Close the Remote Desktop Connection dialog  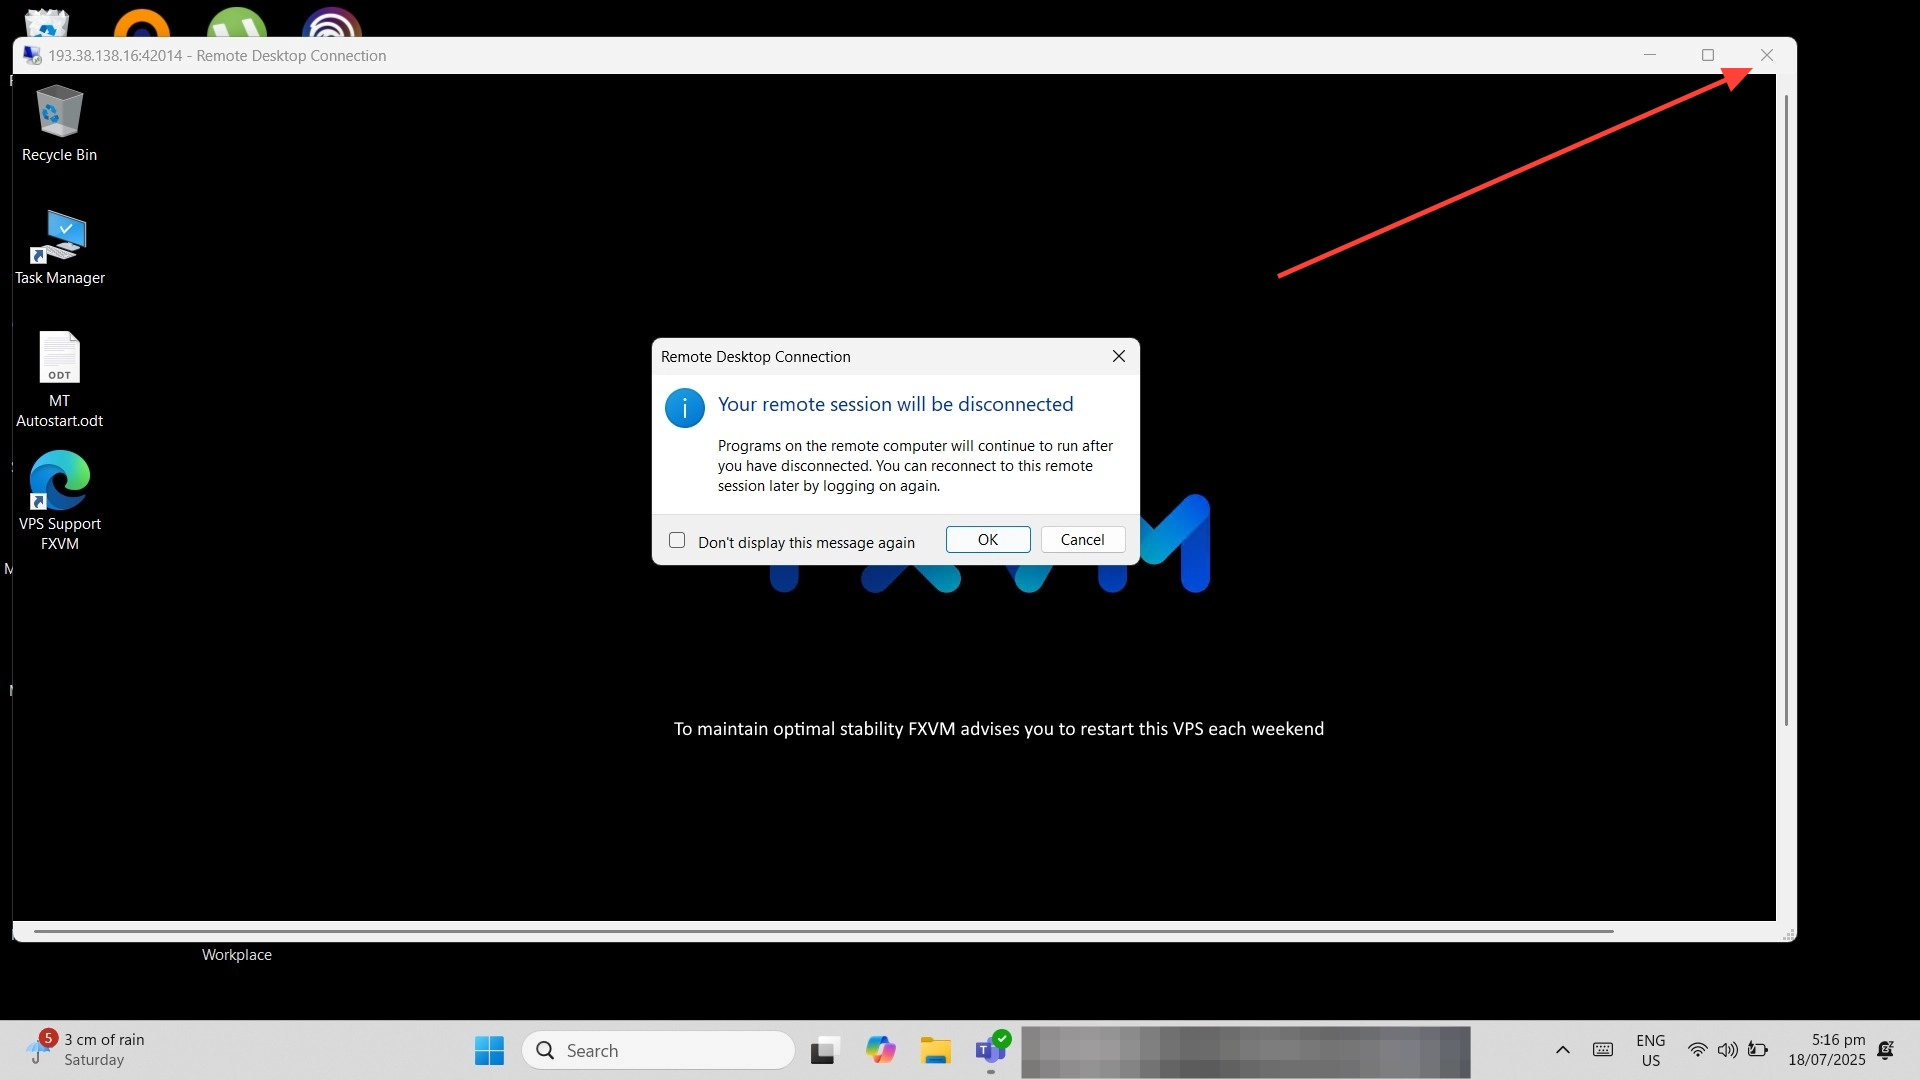1119,356
